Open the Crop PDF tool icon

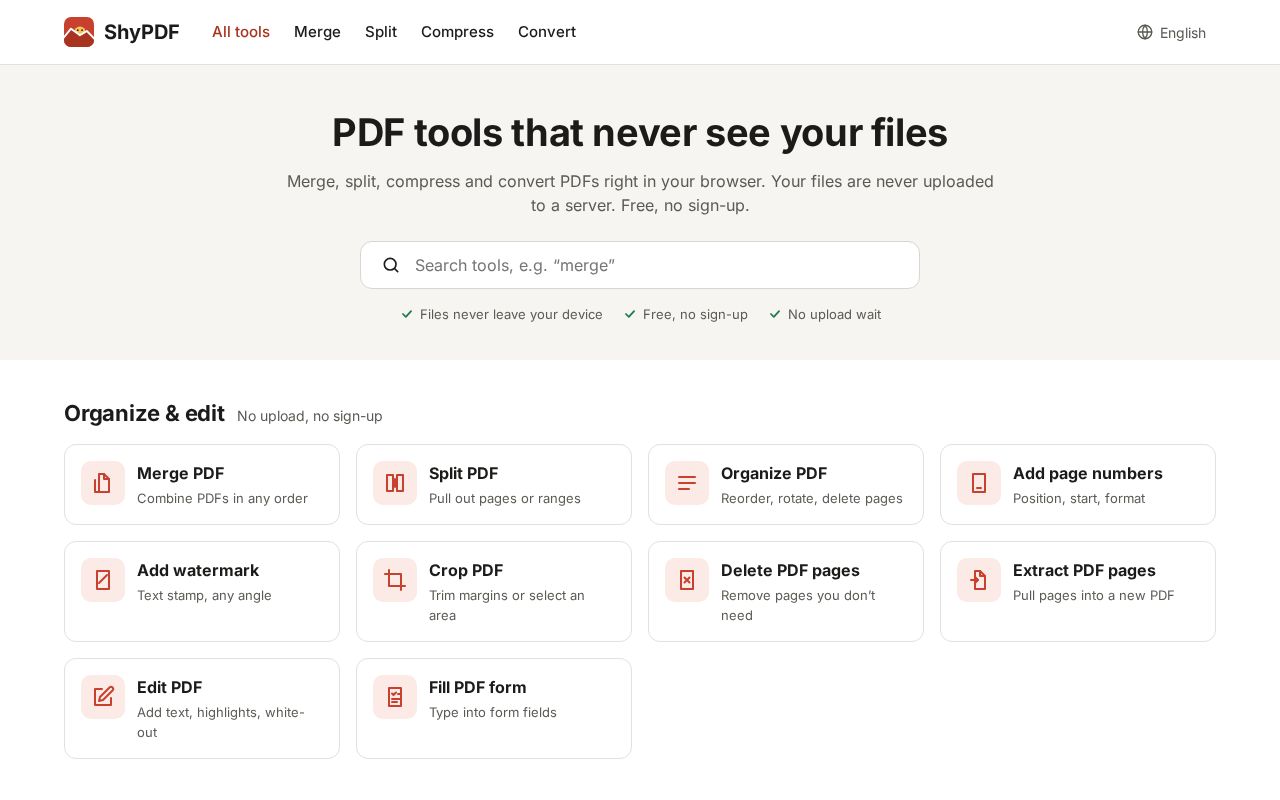[395, 580]
